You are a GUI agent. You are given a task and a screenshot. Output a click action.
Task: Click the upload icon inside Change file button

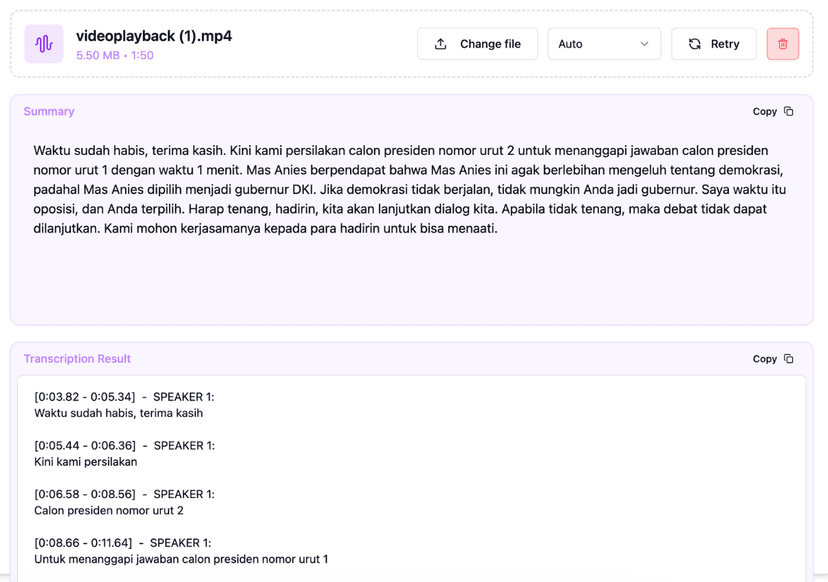click(439, 43)
